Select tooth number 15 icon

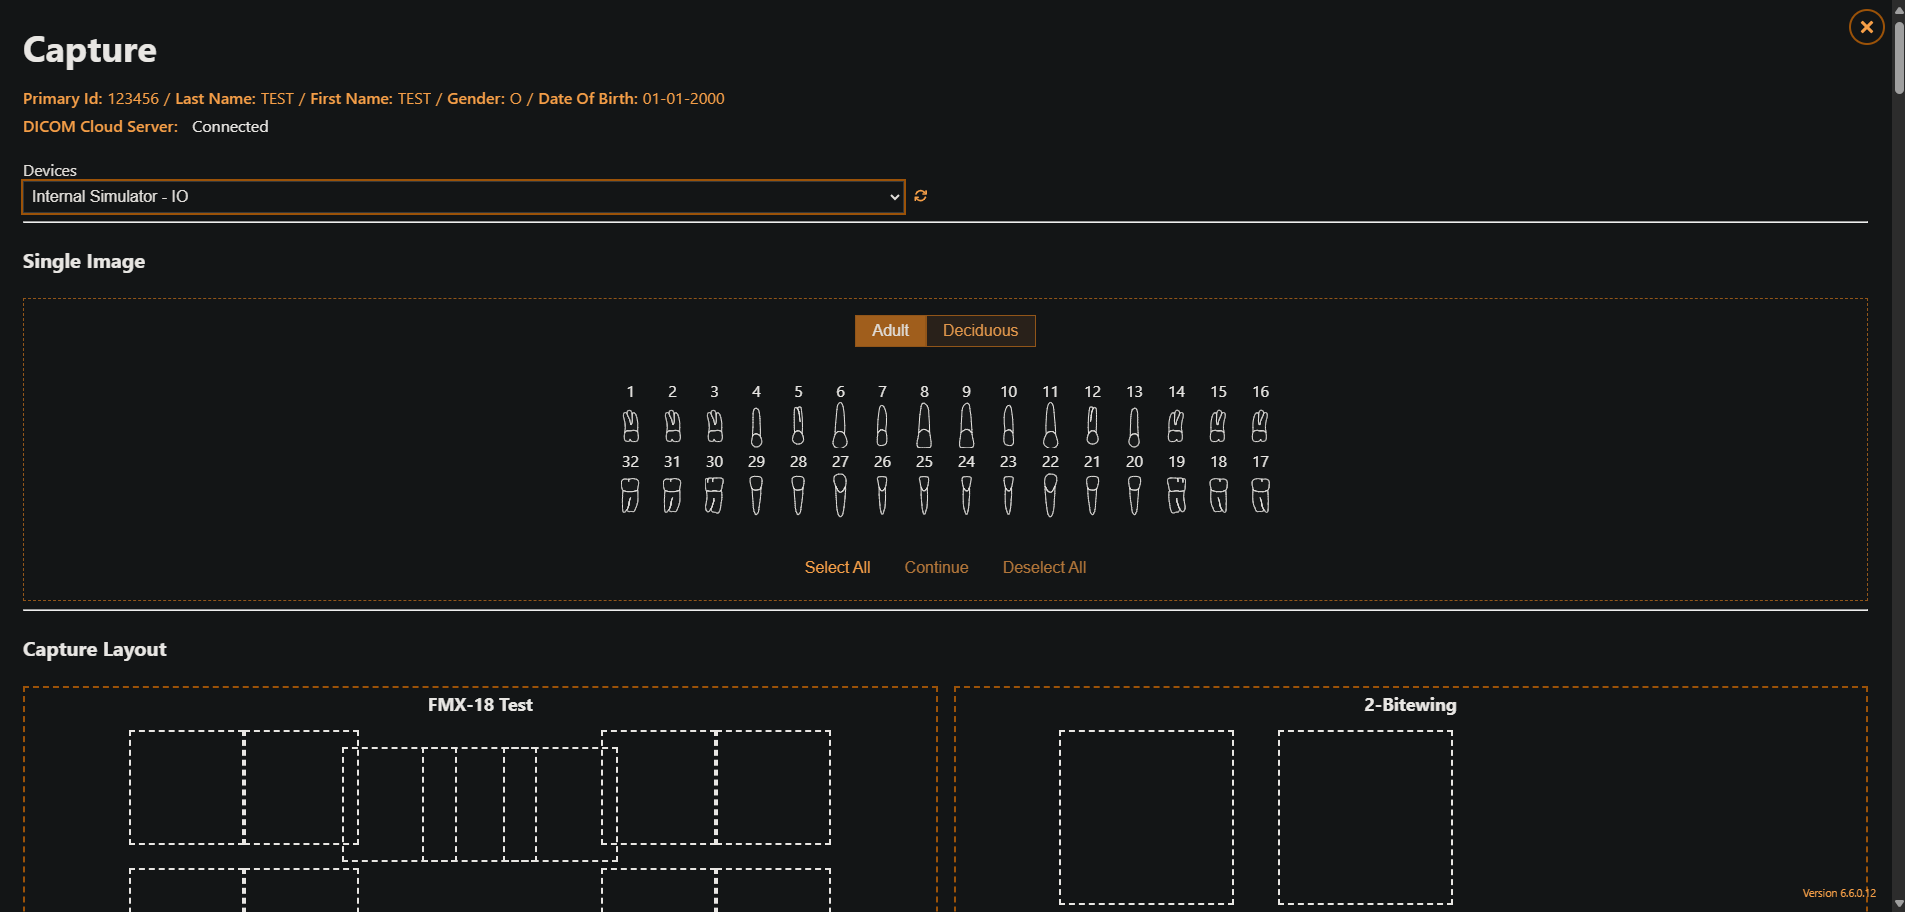(x=1218, y=426)
